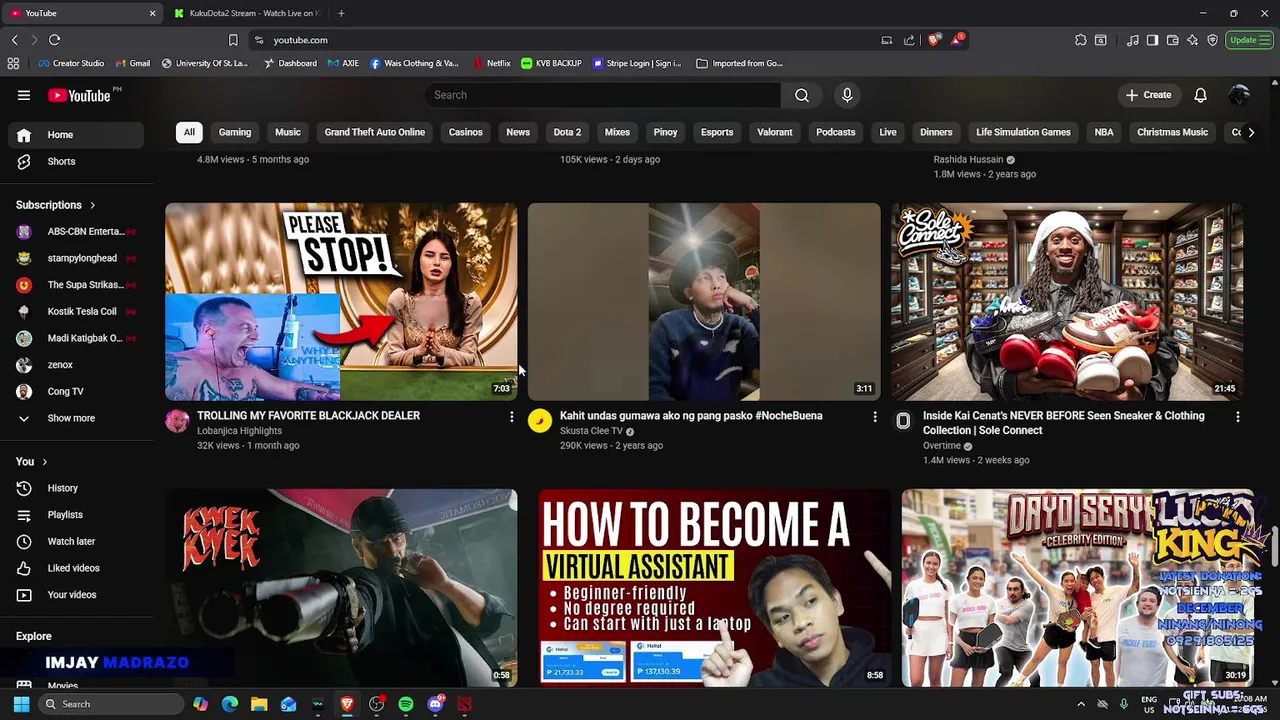This screenshot has width=1280, height=720.
Task: Click the YouTube search input field
Action: 602,95
